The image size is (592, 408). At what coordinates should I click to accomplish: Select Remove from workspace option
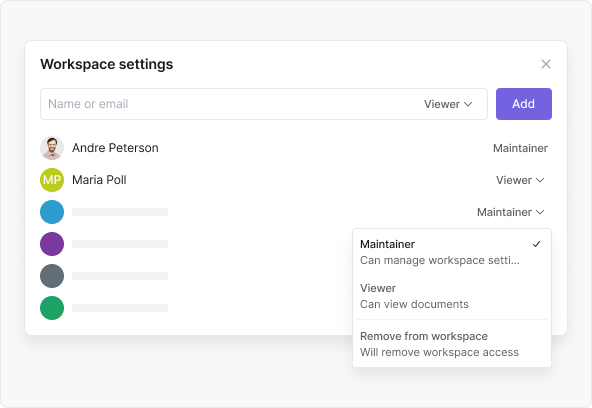click(452, 344)
